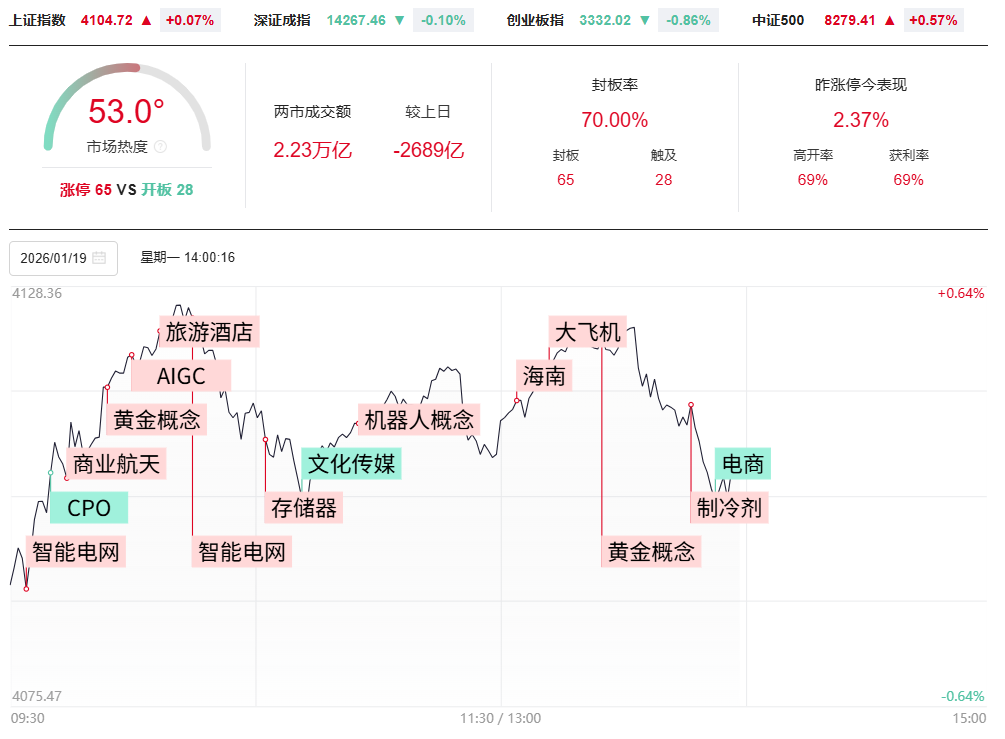Click the 开板 28 count
The width and height of the screenshot is (1005, 739).
[x=167, y=190]
